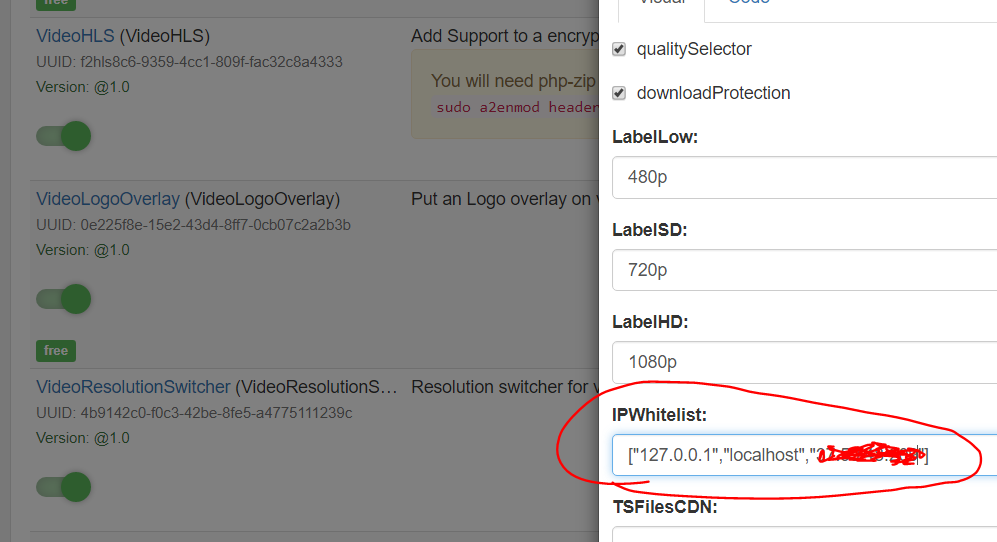
Task: Click the 'Add Support to a encryp' description
Action: tap(505, 36)
